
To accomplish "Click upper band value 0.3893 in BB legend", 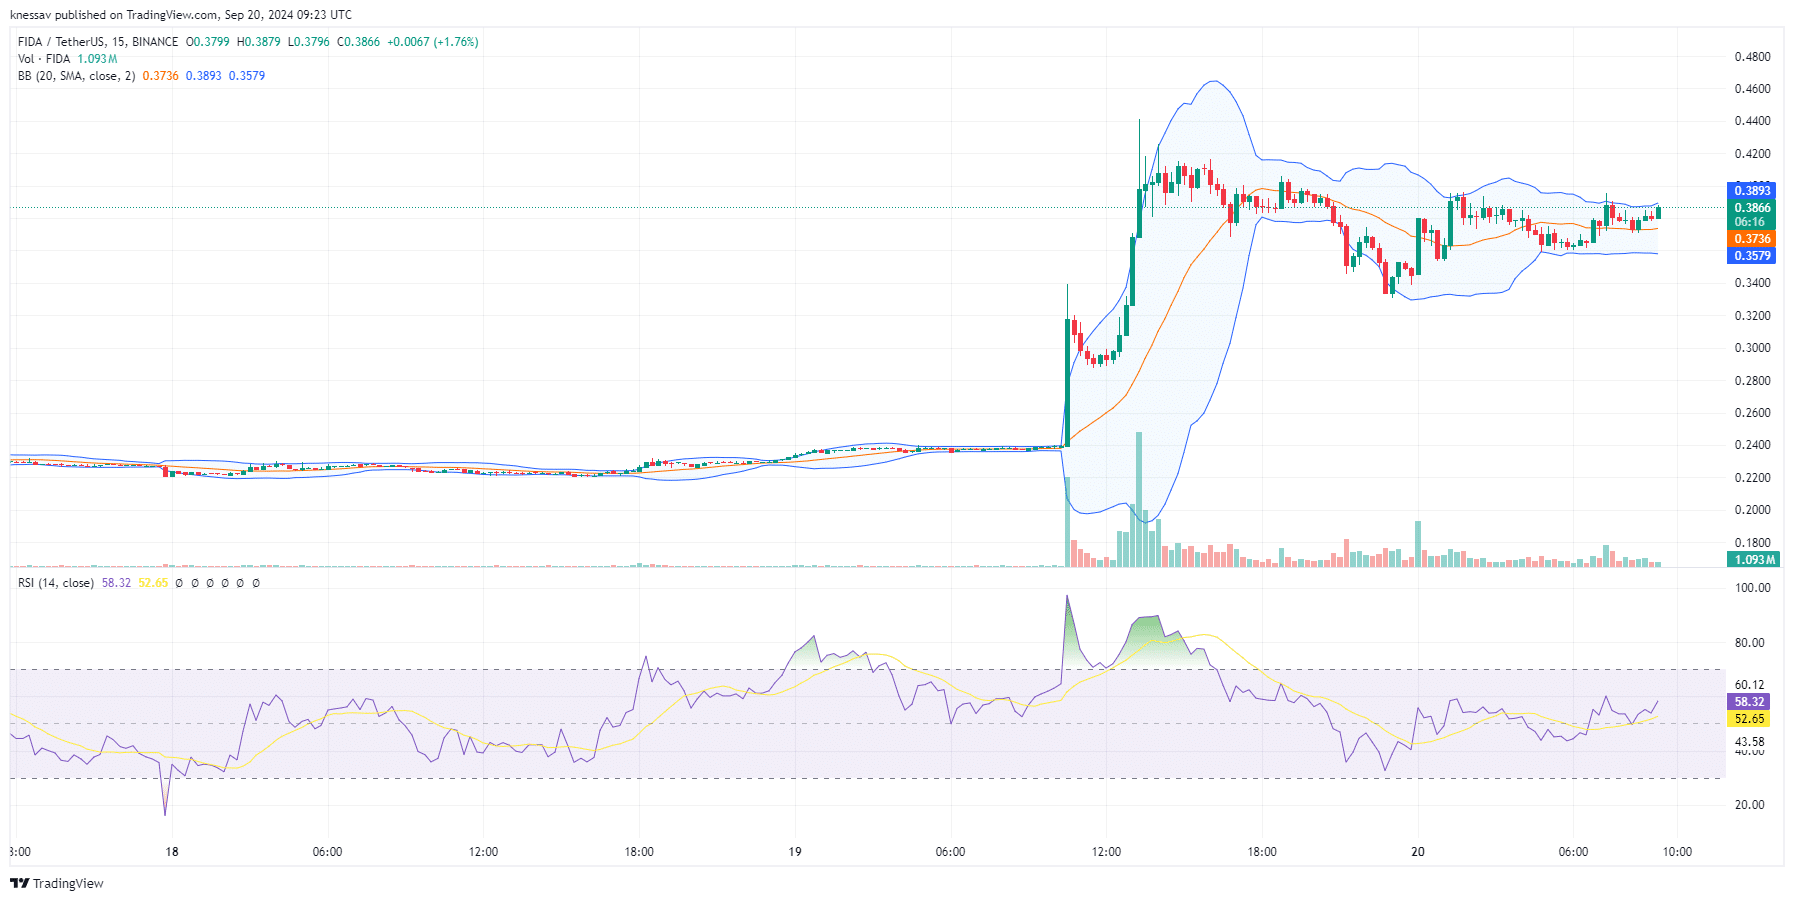I will 204,76.
